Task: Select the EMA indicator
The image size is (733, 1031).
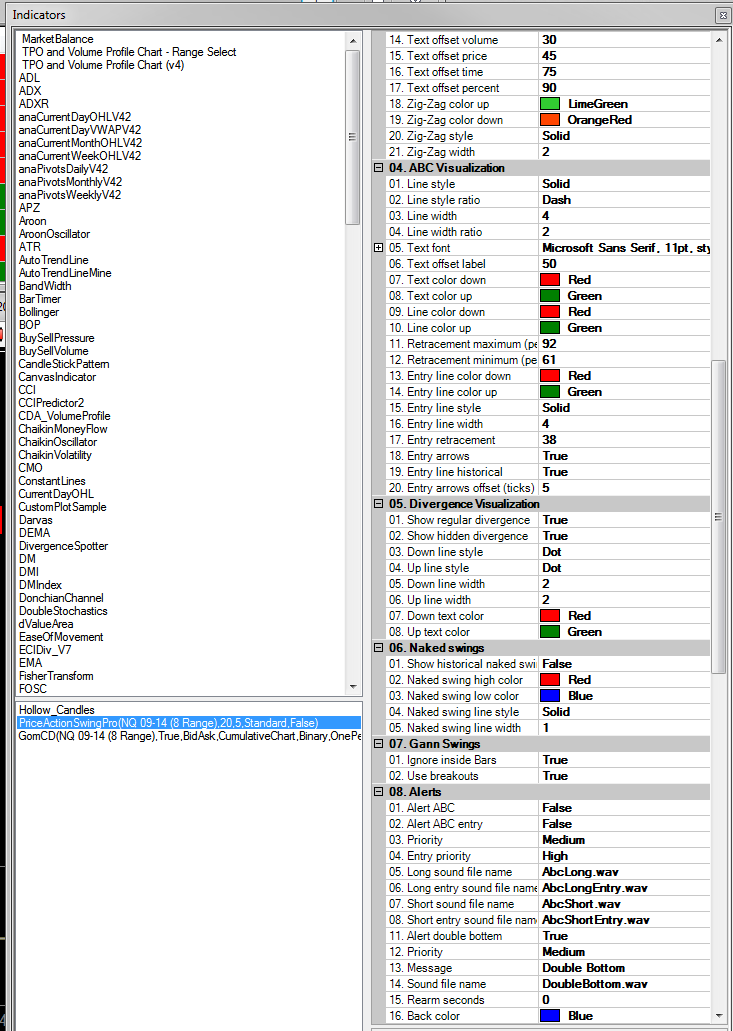Action: 30,663
